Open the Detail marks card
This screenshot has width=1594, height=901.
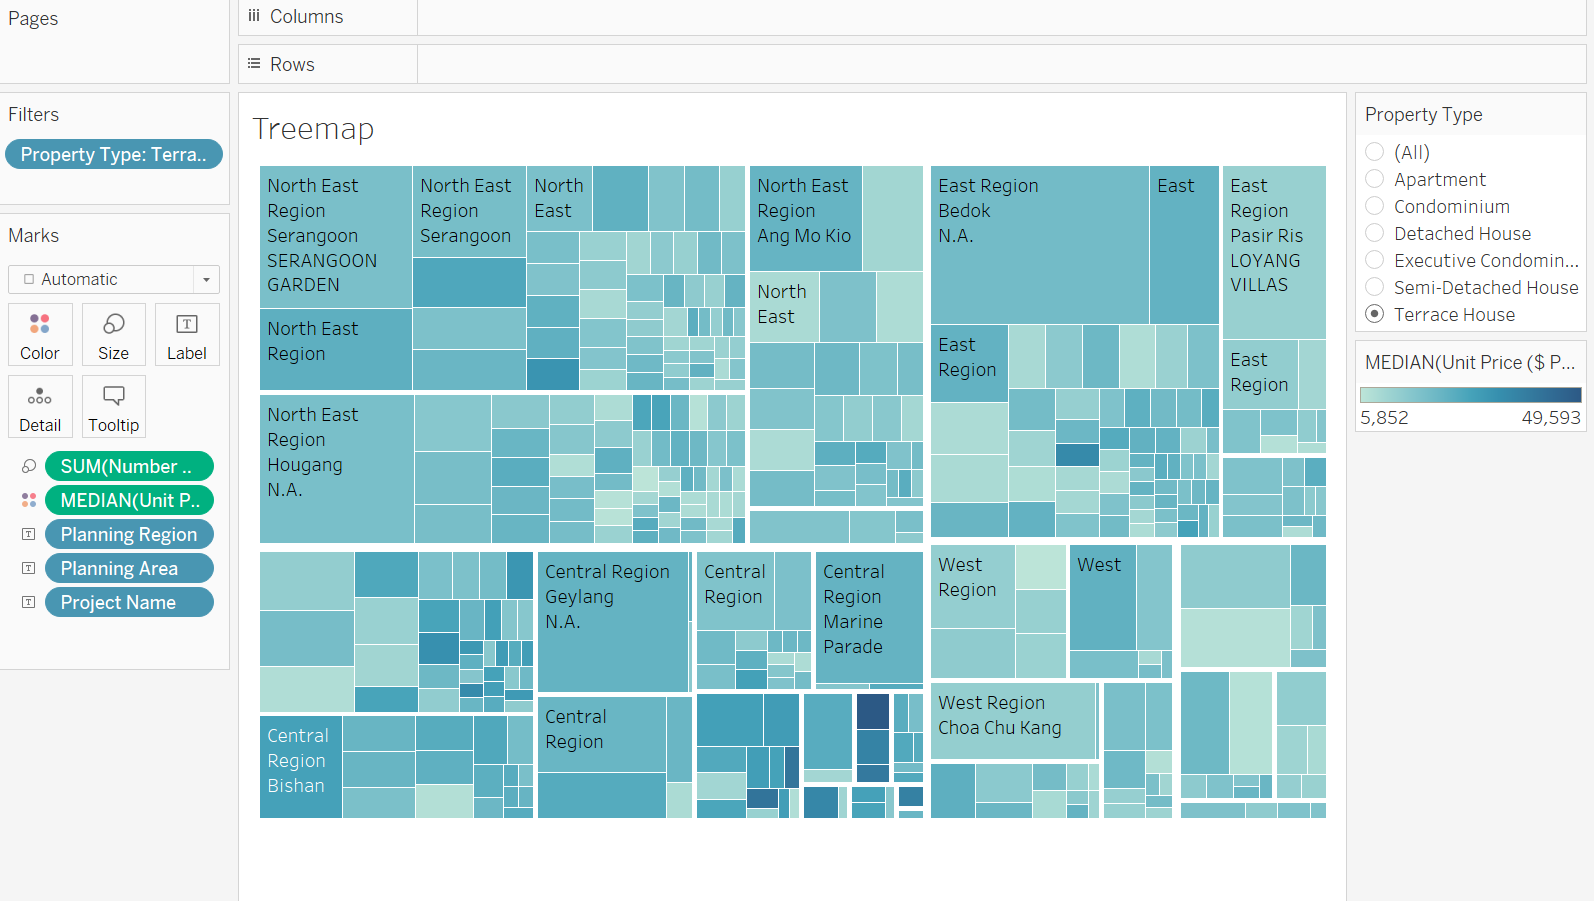coord(40,407)
